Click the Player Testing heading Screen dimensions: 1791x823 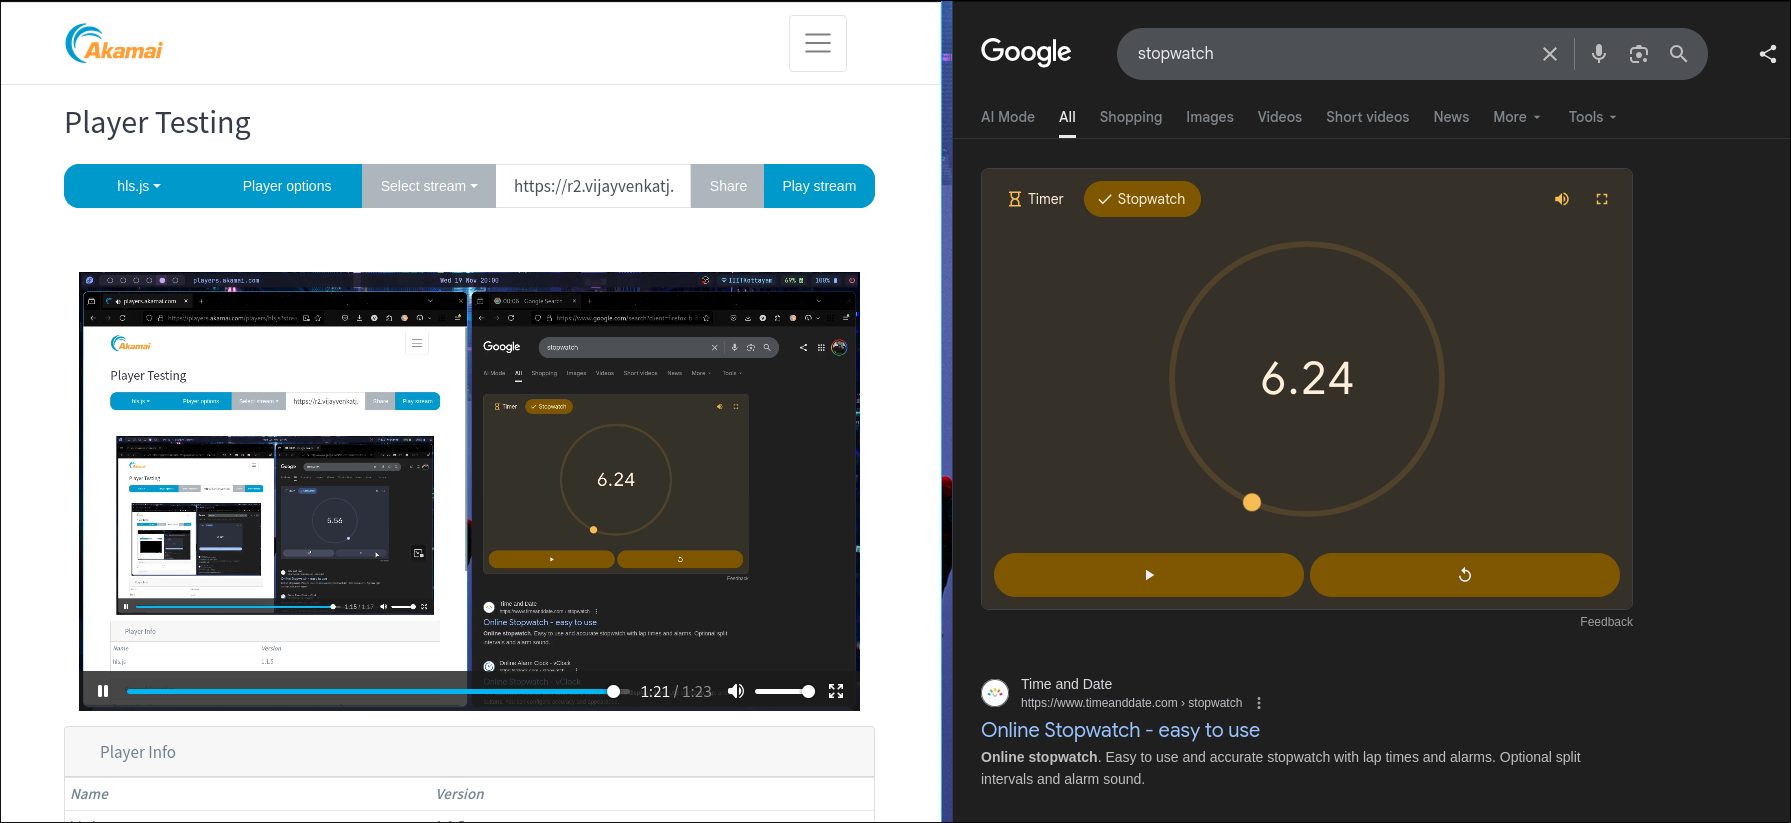[158, 122]
